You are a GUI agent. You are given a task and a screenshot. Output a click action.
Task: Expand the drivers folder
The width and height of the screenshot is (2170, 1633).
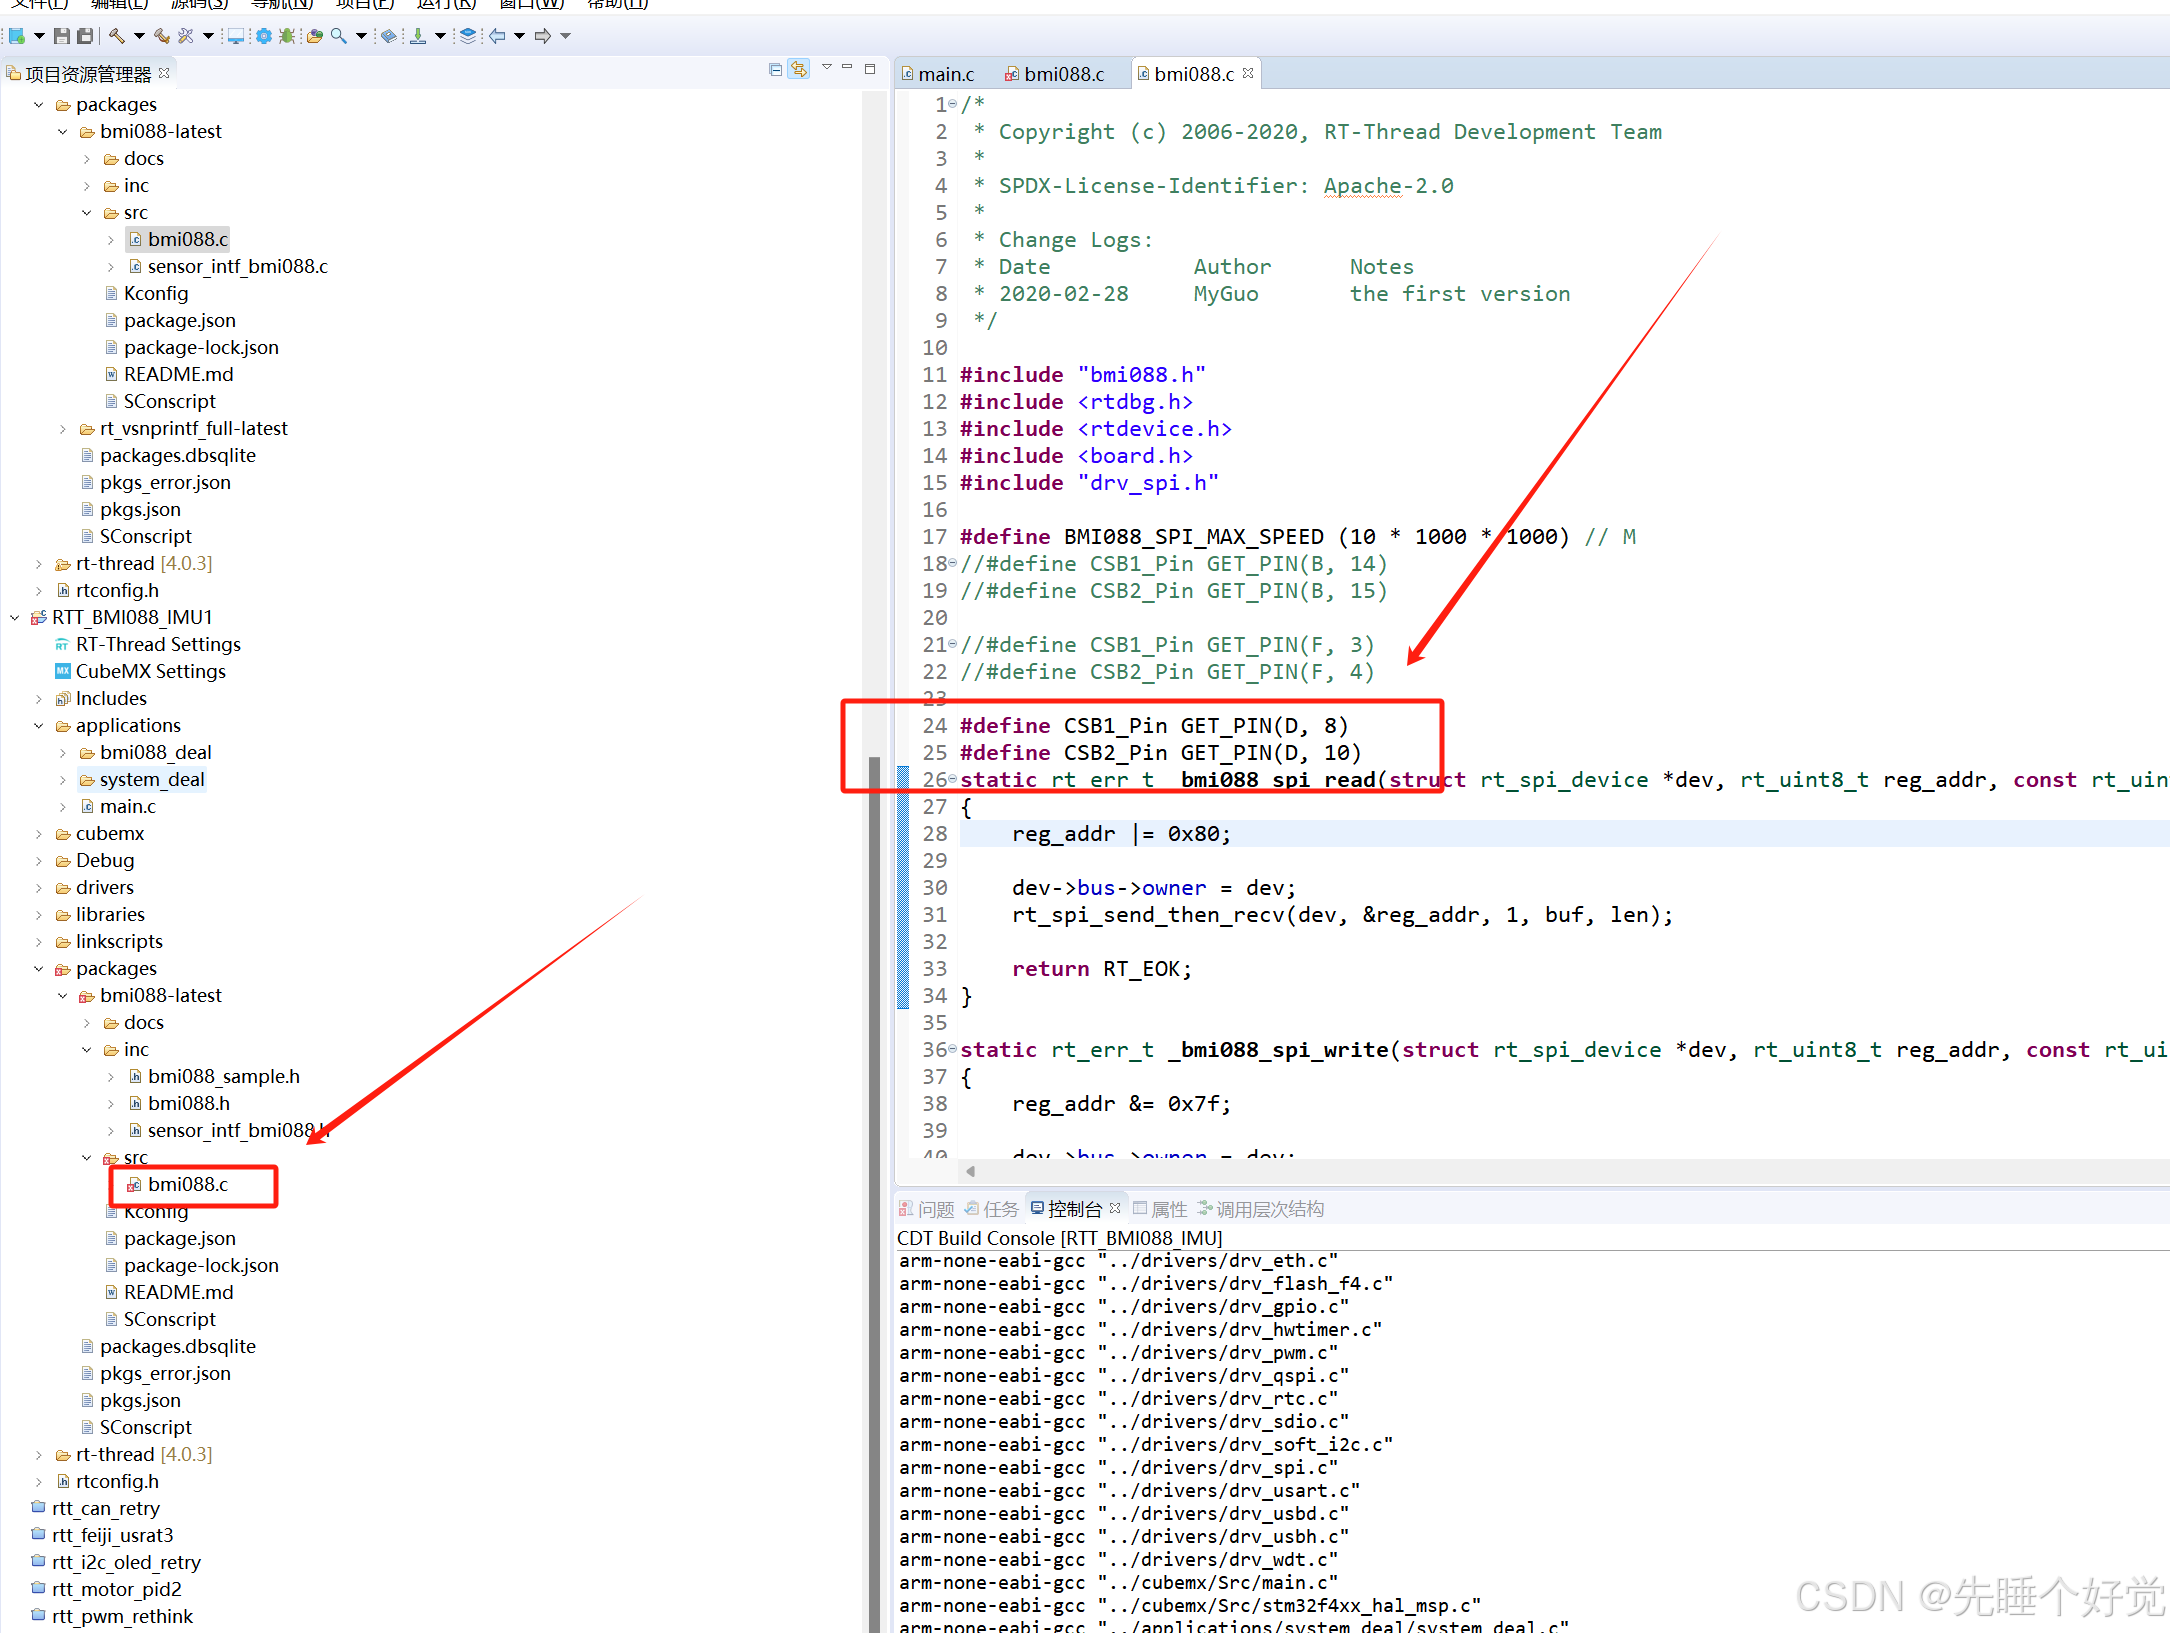(39, 888)
